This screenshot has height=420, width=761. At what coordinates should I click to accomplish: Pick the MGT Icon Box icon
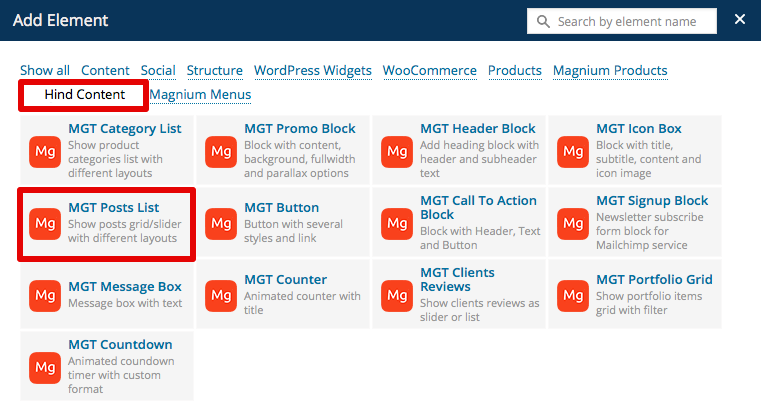click(572, 152)
